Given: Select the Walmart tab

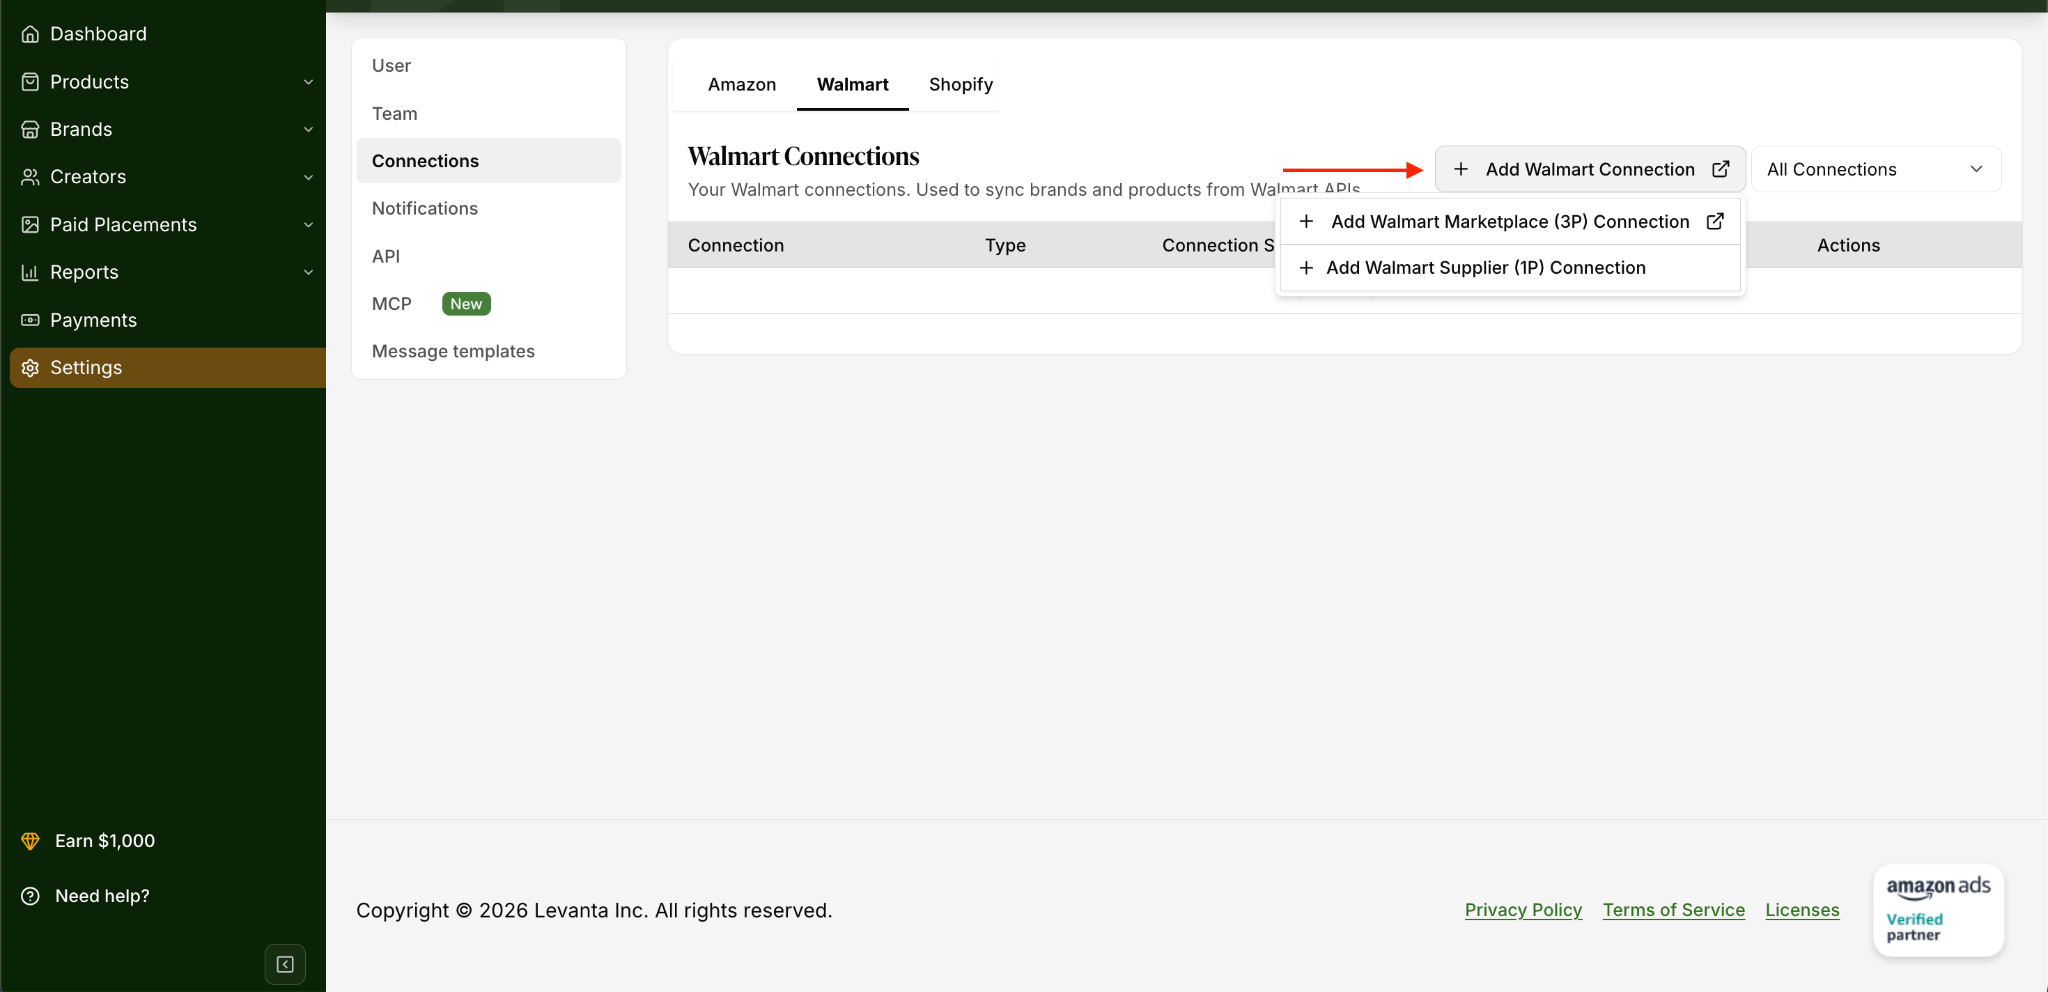Looking at the screenshot, I should click(853, 85).
